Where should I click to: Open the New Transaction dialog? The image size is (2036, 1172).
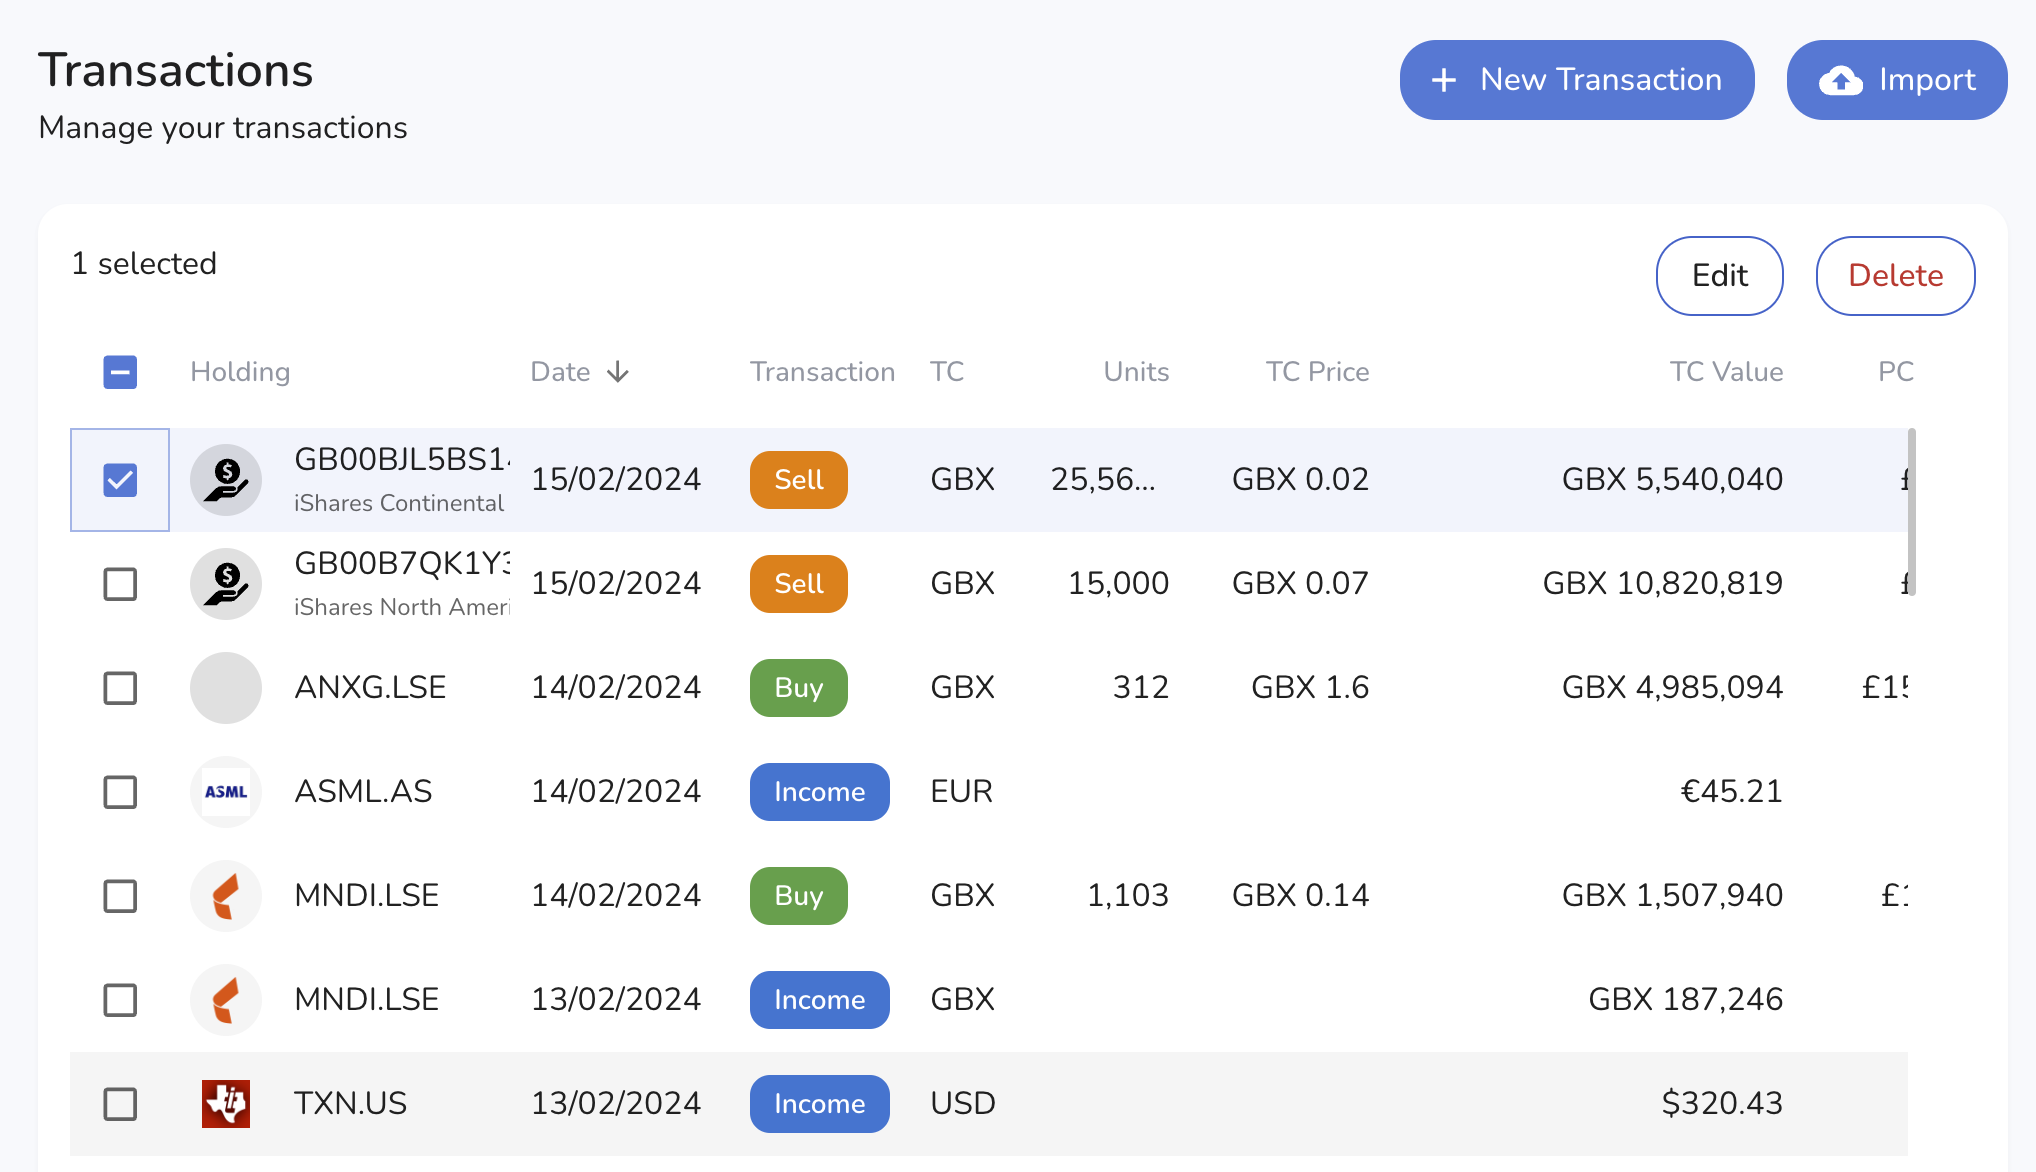(x=1577, y=80)
